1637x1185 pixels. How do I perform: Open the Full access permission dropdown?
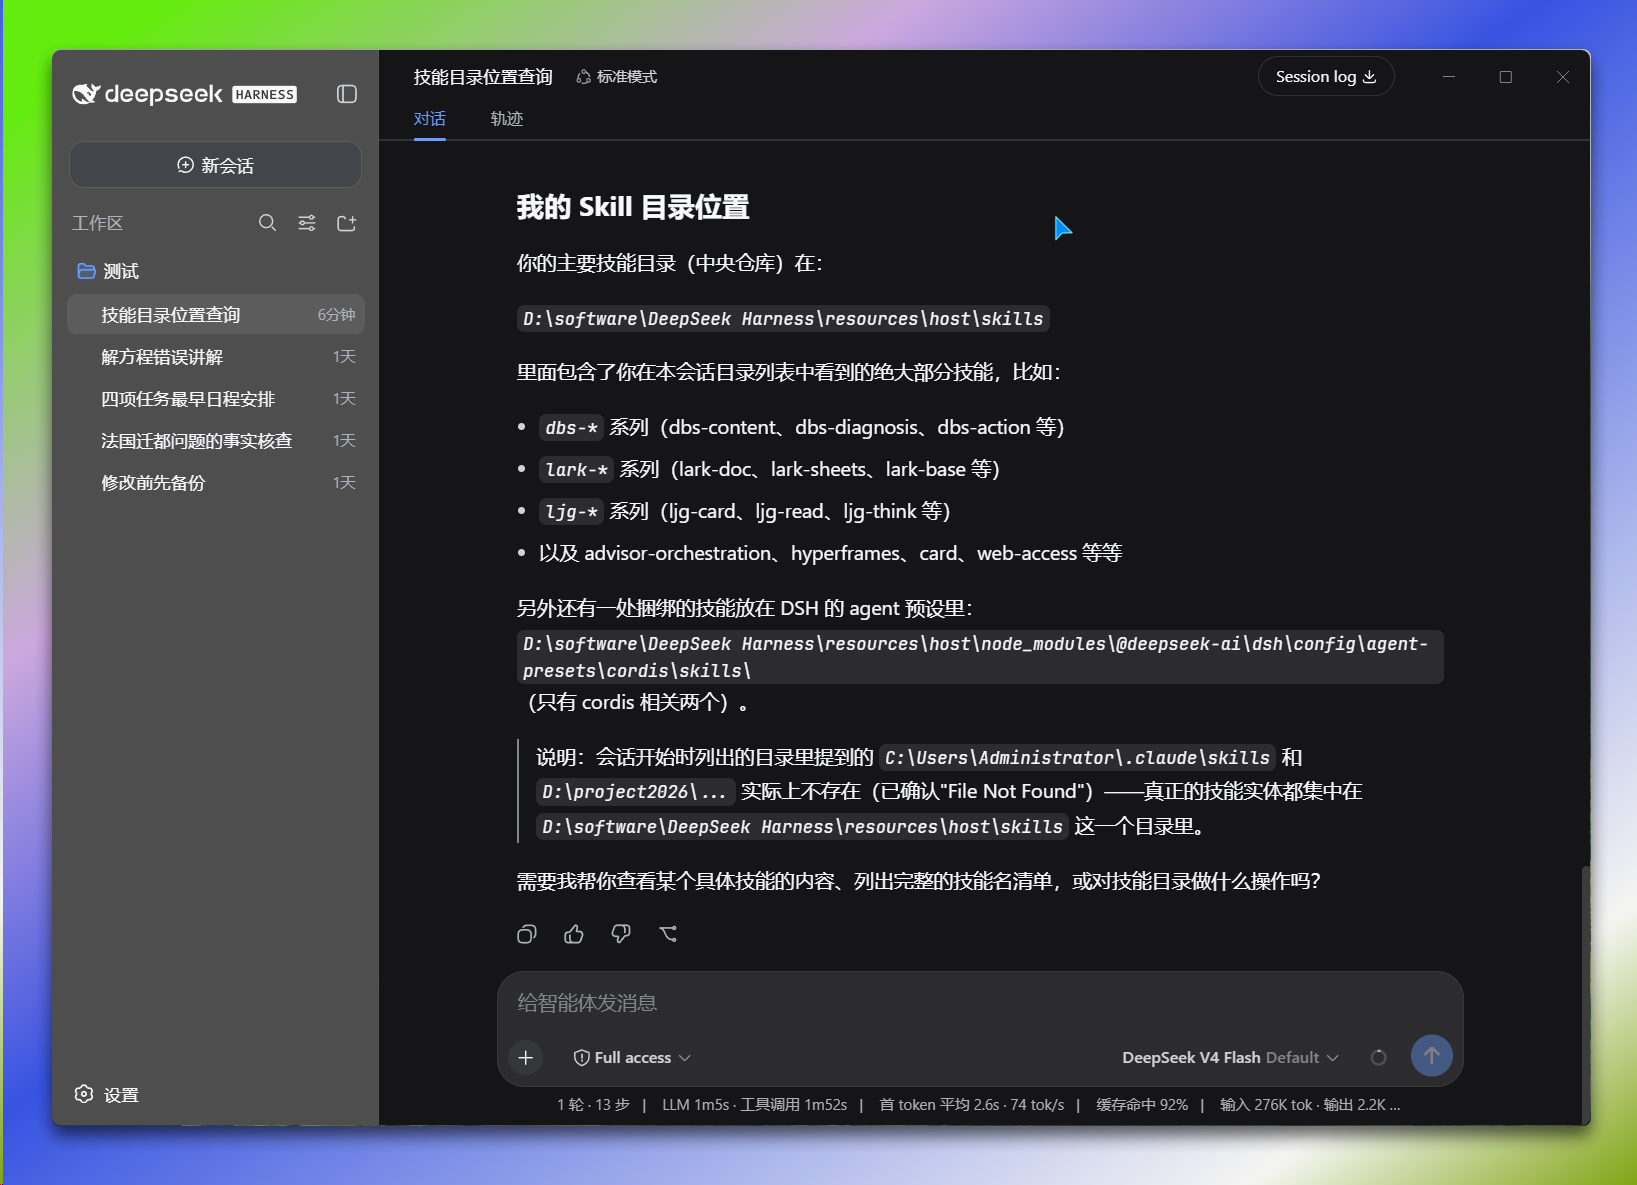coord(632,1057)
